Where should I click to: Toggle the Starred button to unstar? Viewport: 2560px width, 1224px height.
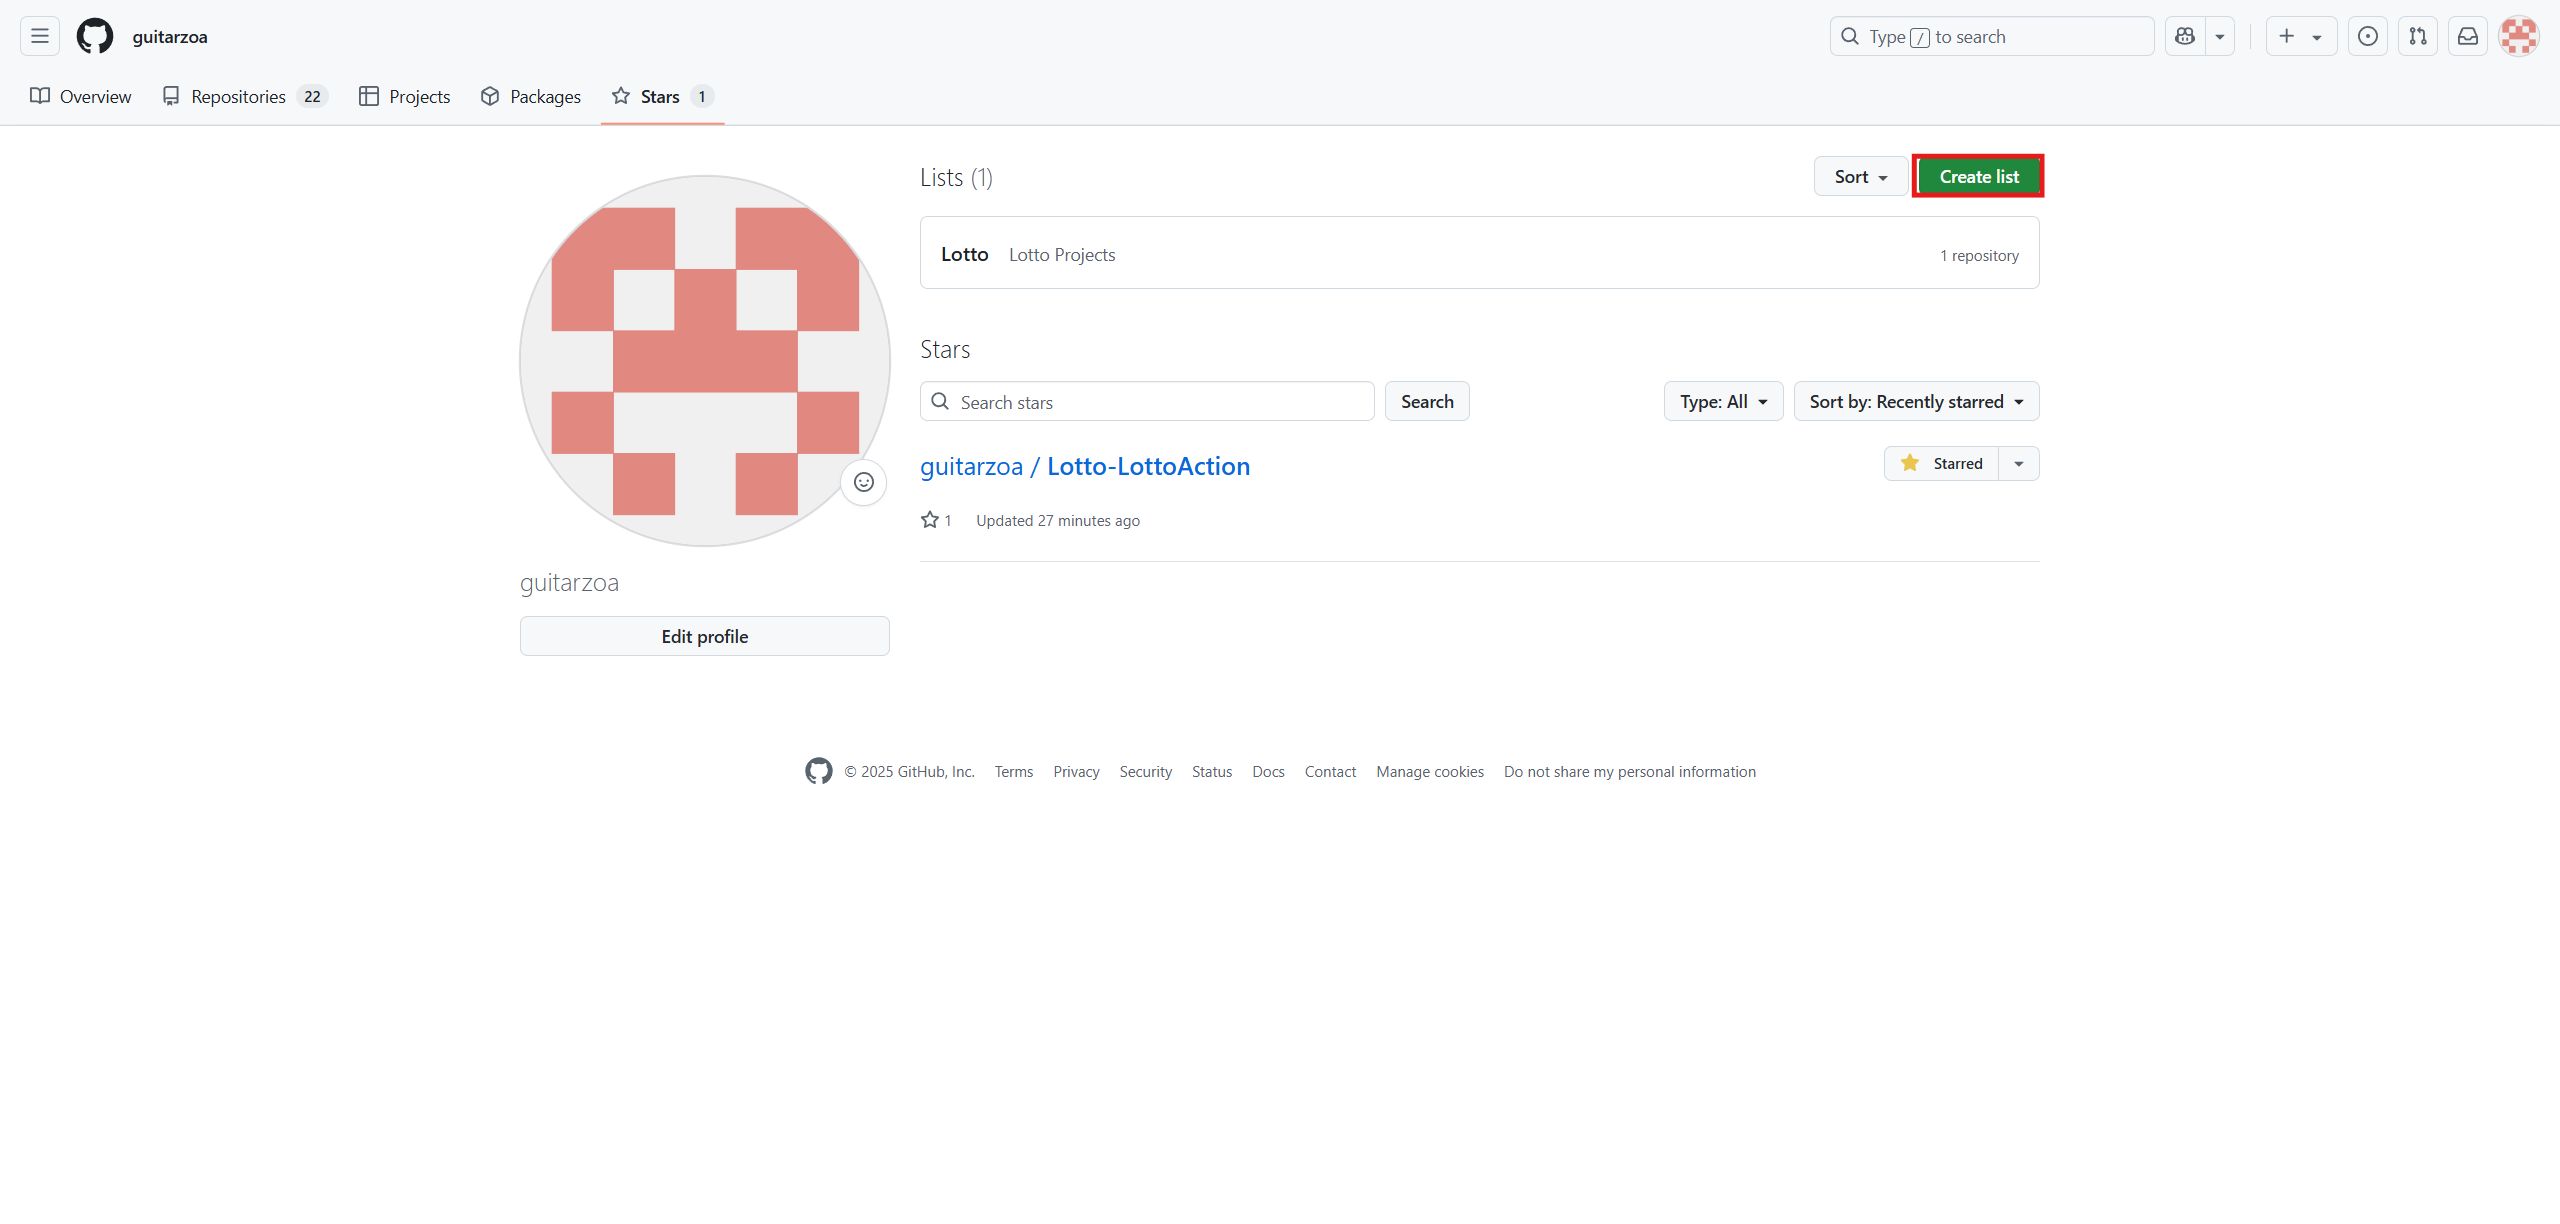[1941, 463]
